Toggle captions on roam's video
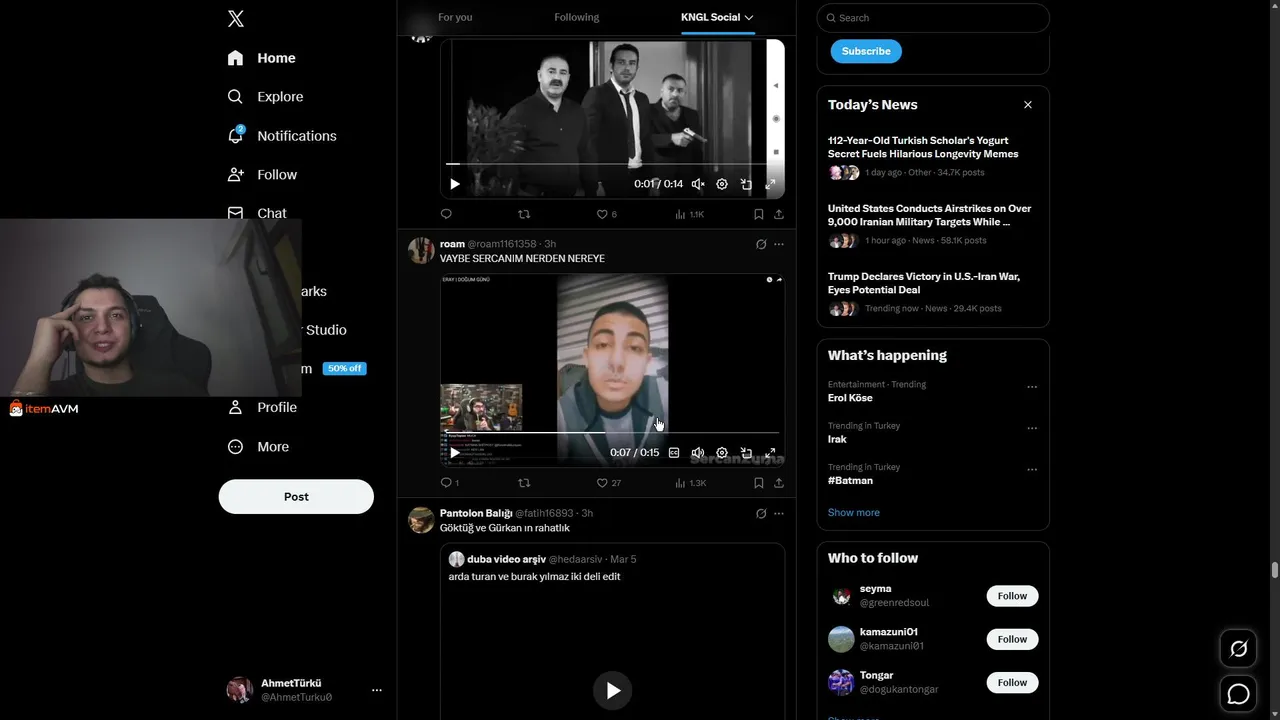This screenshot has width=1280, height=720. pos(674,453)
